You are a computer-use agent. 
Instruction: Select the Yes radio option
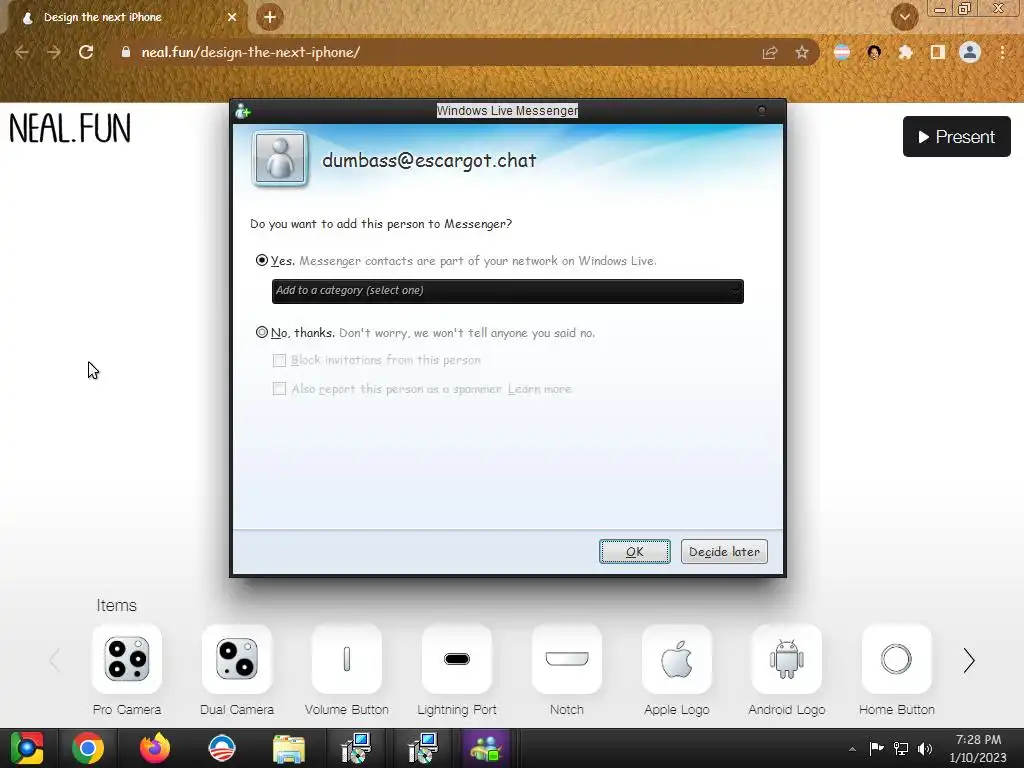point(262,260)
